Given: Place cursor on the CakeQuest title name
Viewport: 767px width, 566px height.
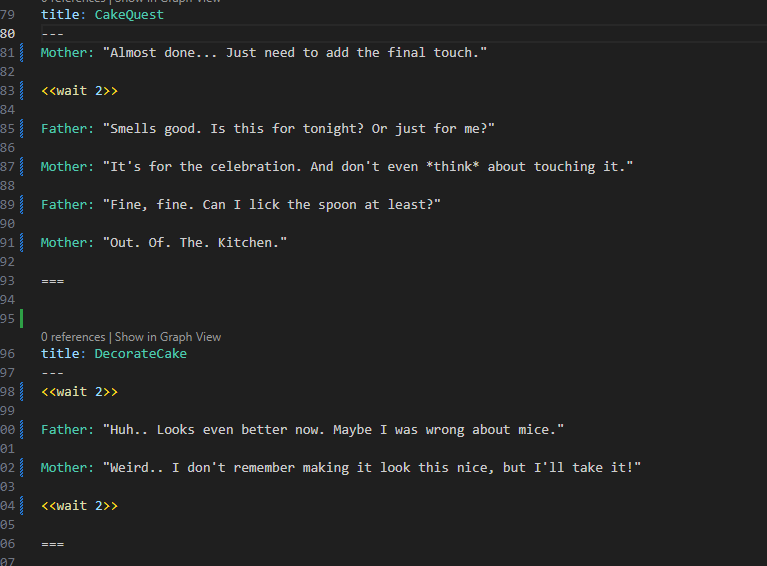Looking at the screenshot, I should (x=129, y=15).
